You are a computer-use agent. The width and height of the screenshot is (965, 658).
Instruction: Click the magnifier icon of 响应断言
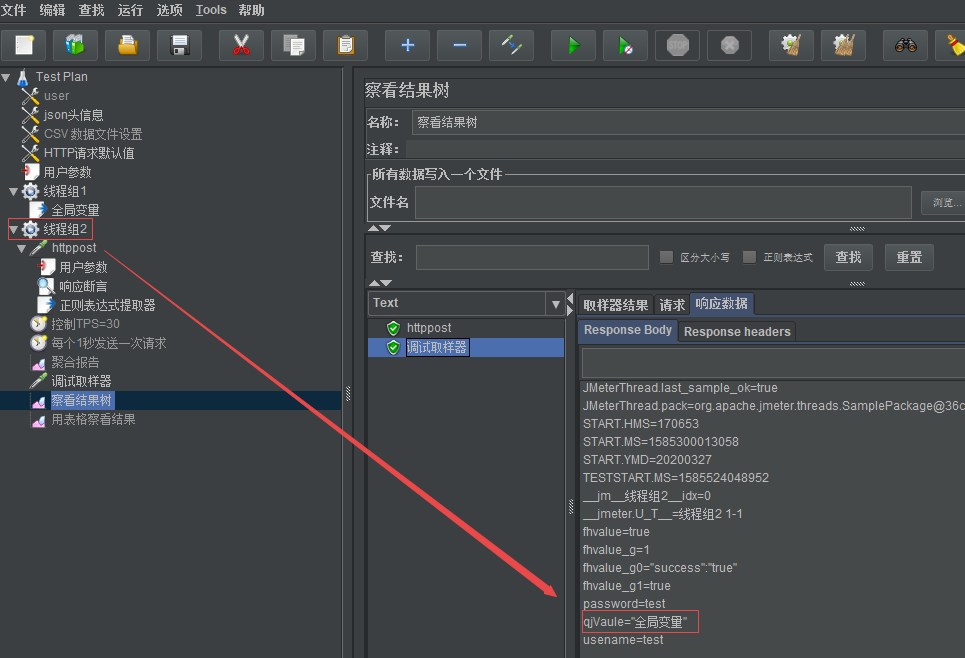46,286
